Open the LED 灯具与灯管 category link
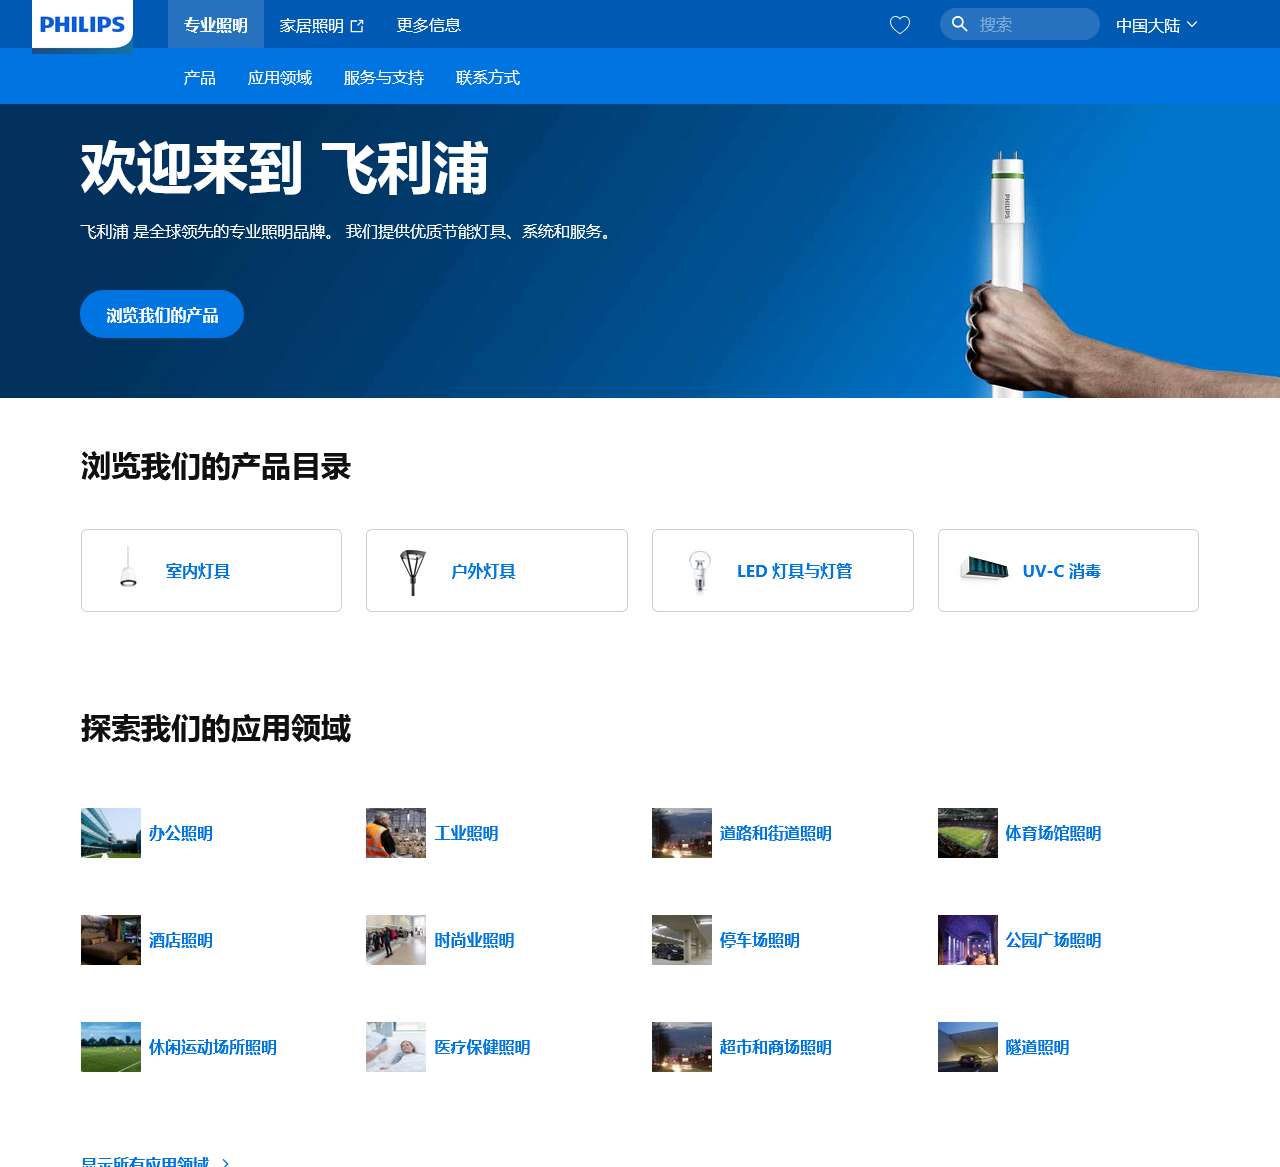The image size is (1280, 1167). point(783,570)
